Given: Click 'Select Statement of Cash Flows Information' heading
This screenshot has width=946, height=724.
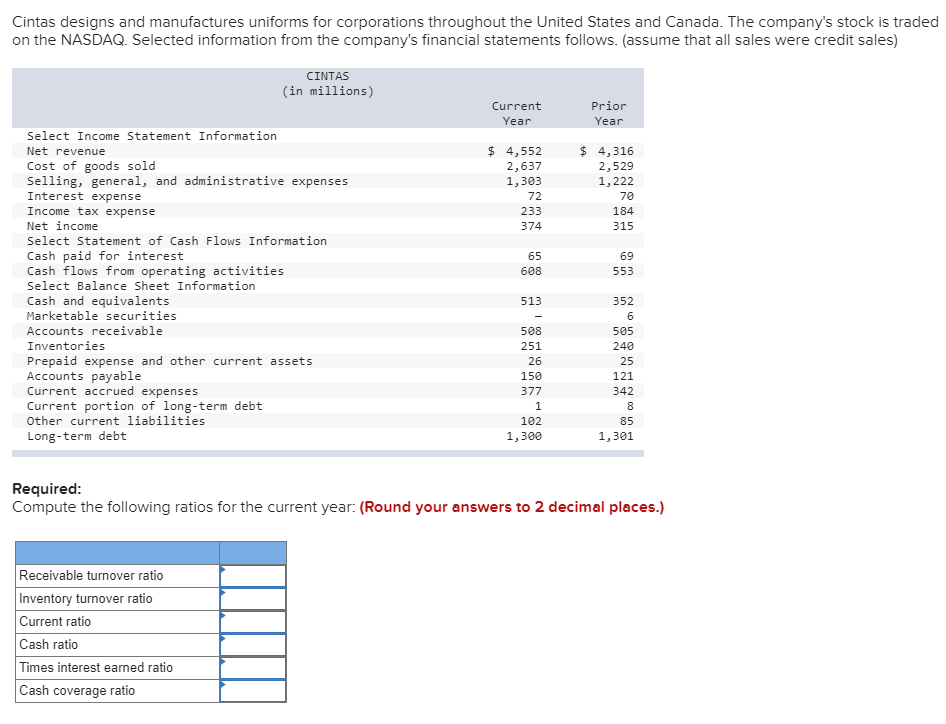Looking at the screenshot, I should pyautogui.click(x=177, y=241).
